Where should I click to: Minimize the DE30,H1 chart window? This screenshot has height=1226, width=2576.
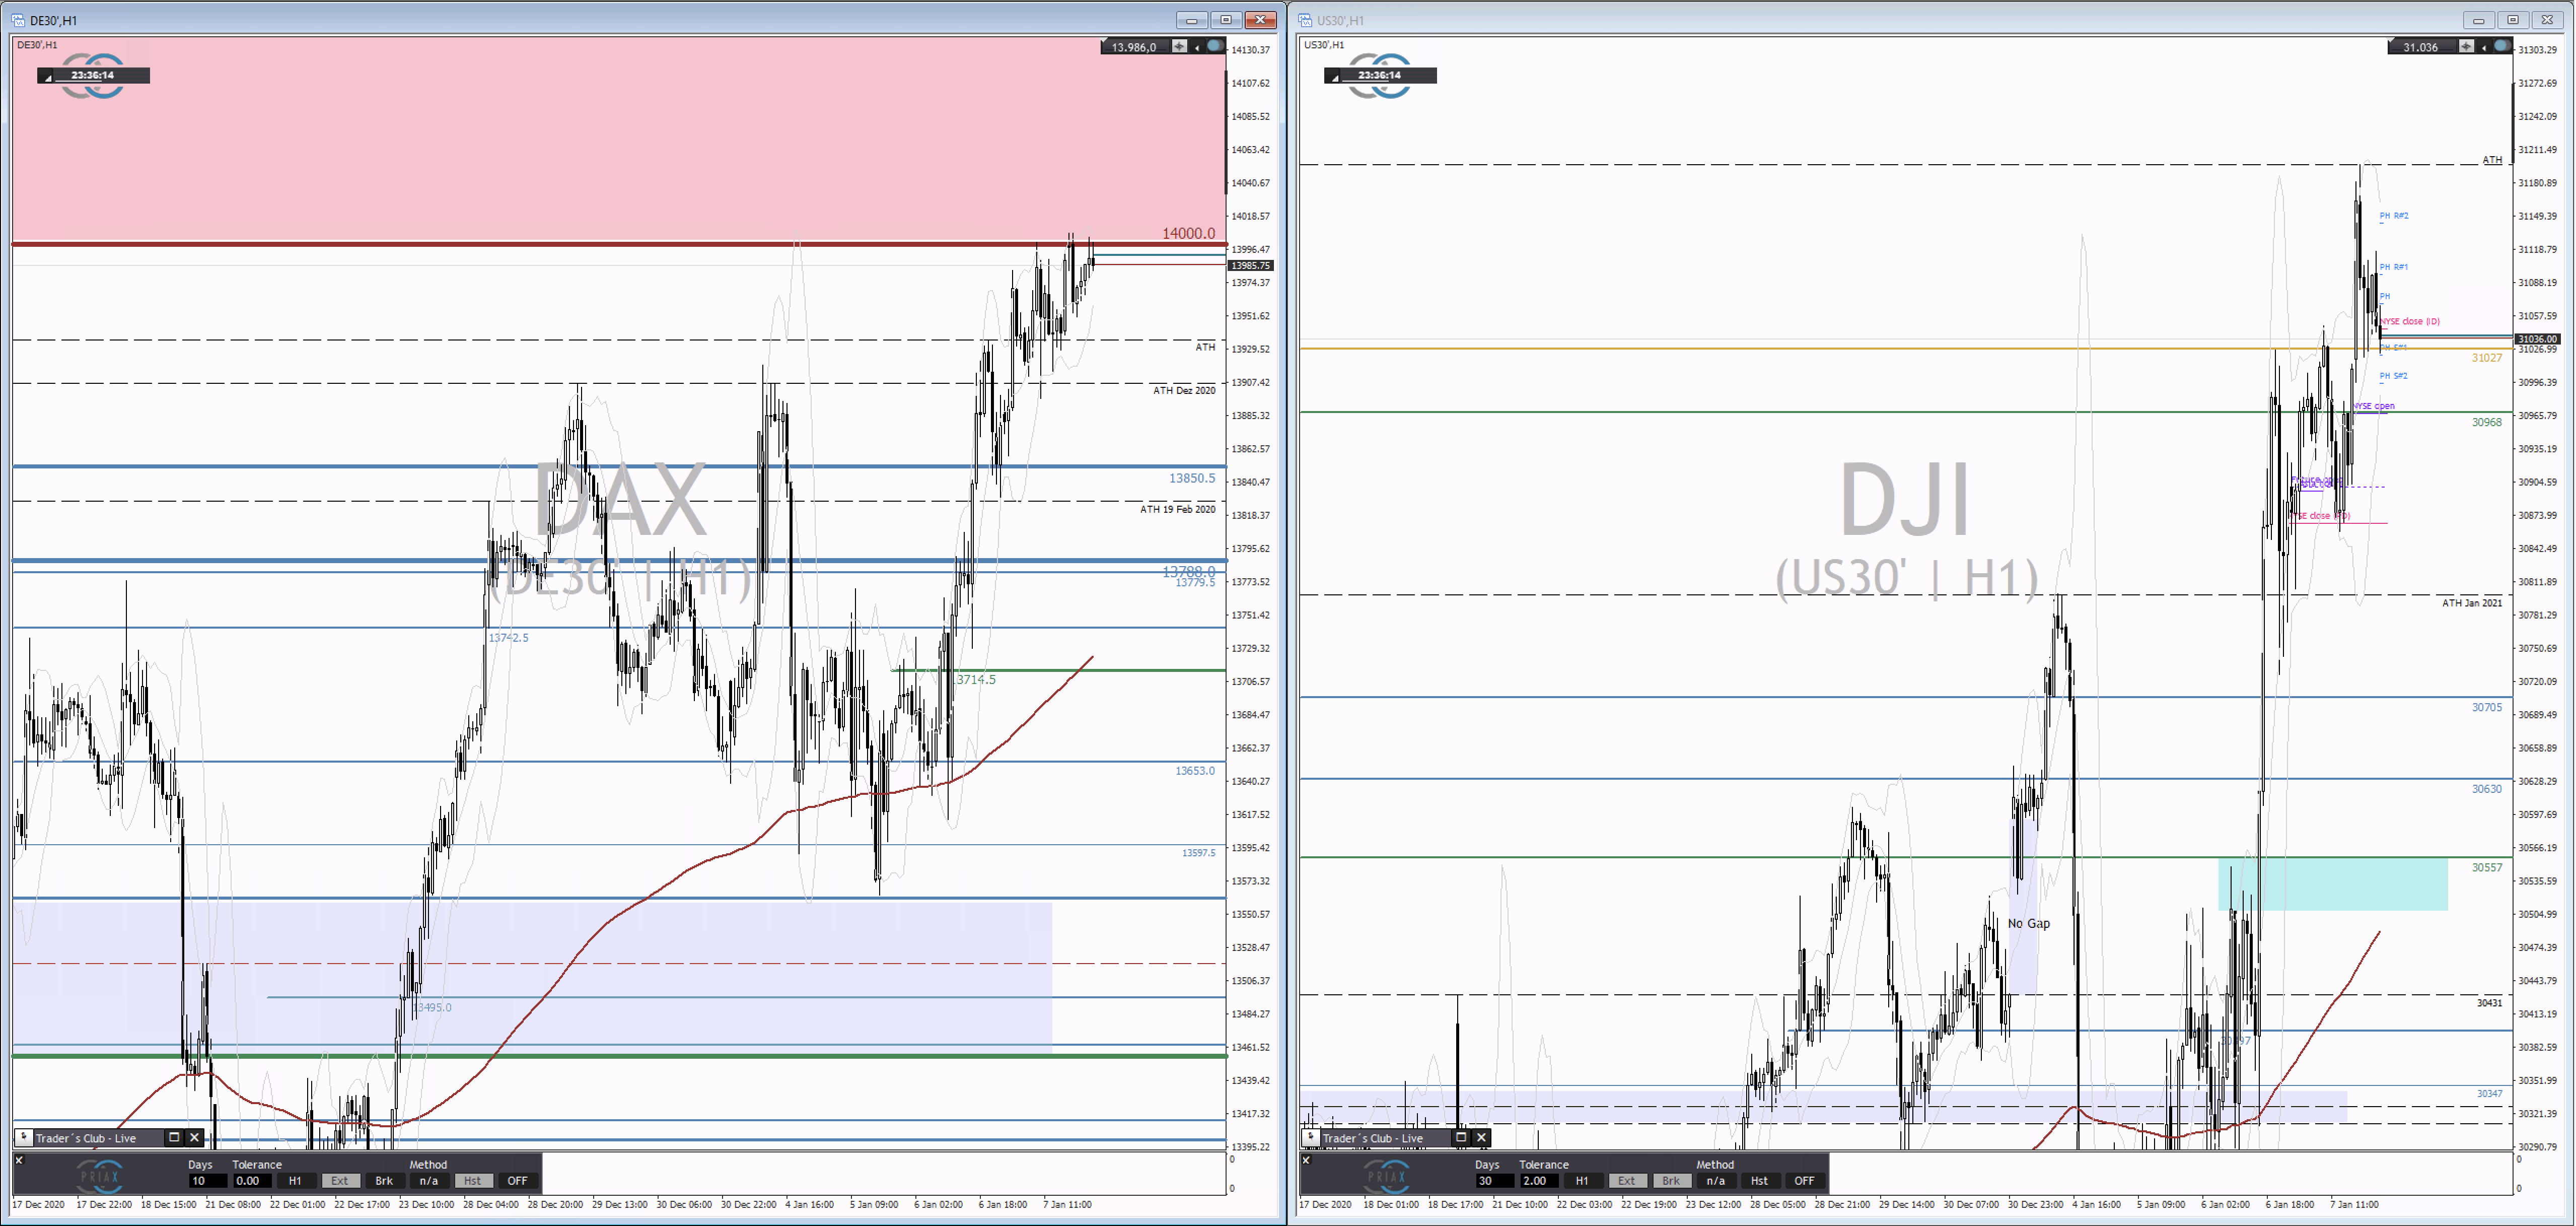coord(1192,20)
